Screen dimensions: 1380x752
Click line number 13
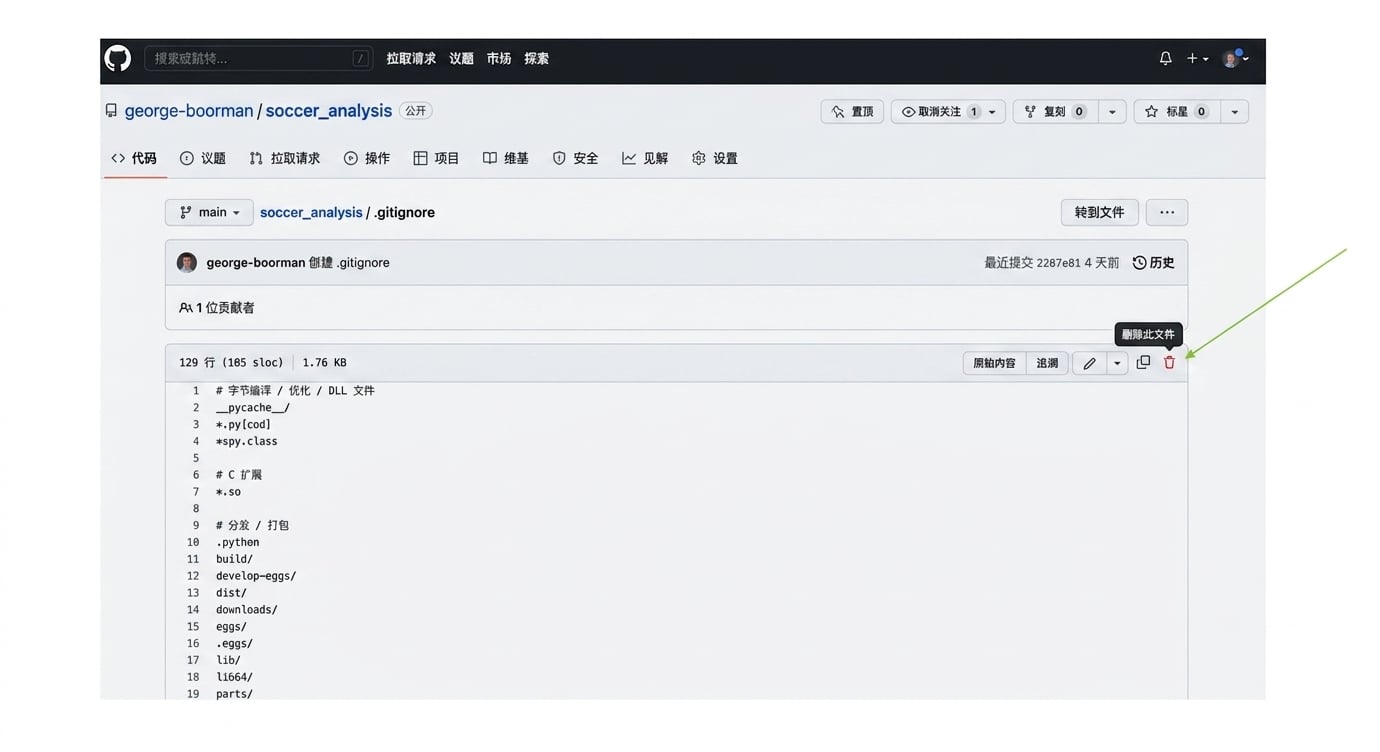[x=193, y=593]
